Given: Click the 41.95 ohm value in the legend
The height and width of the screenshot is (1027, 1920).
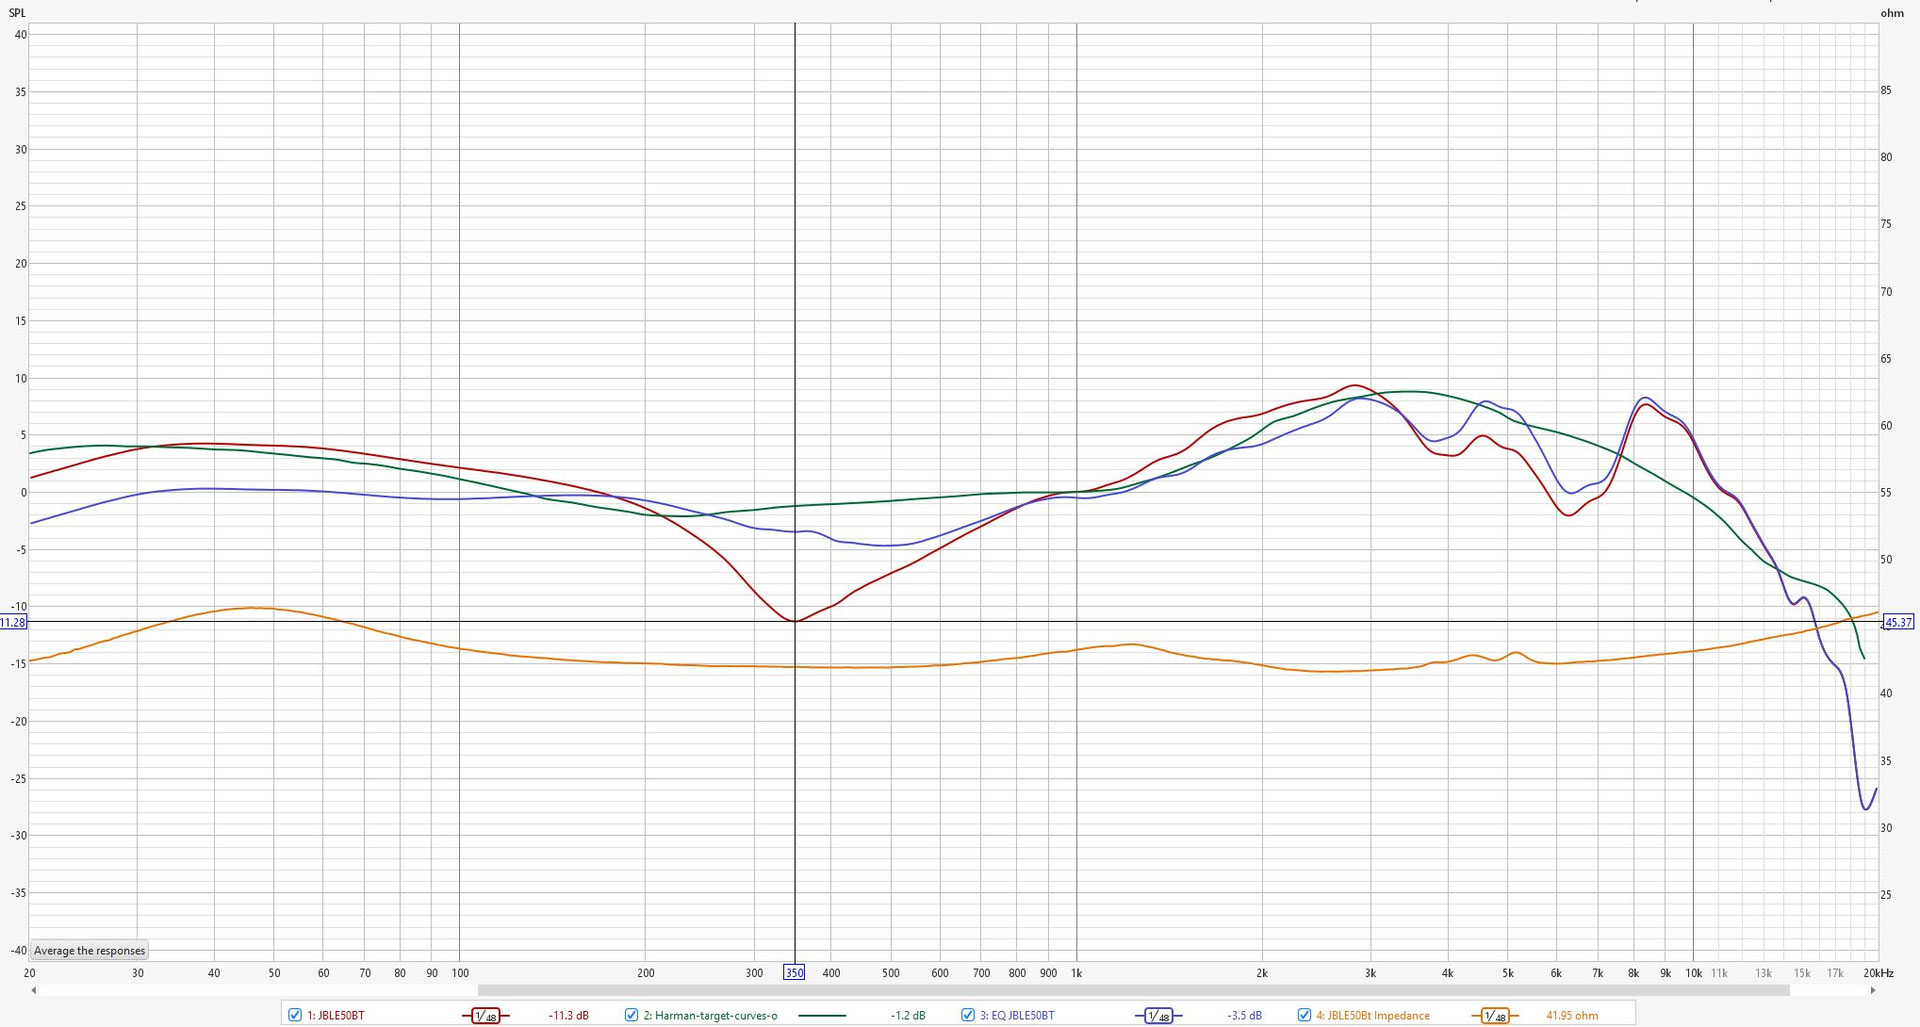Looking at the screenshot, I should coord(1573,1015).
